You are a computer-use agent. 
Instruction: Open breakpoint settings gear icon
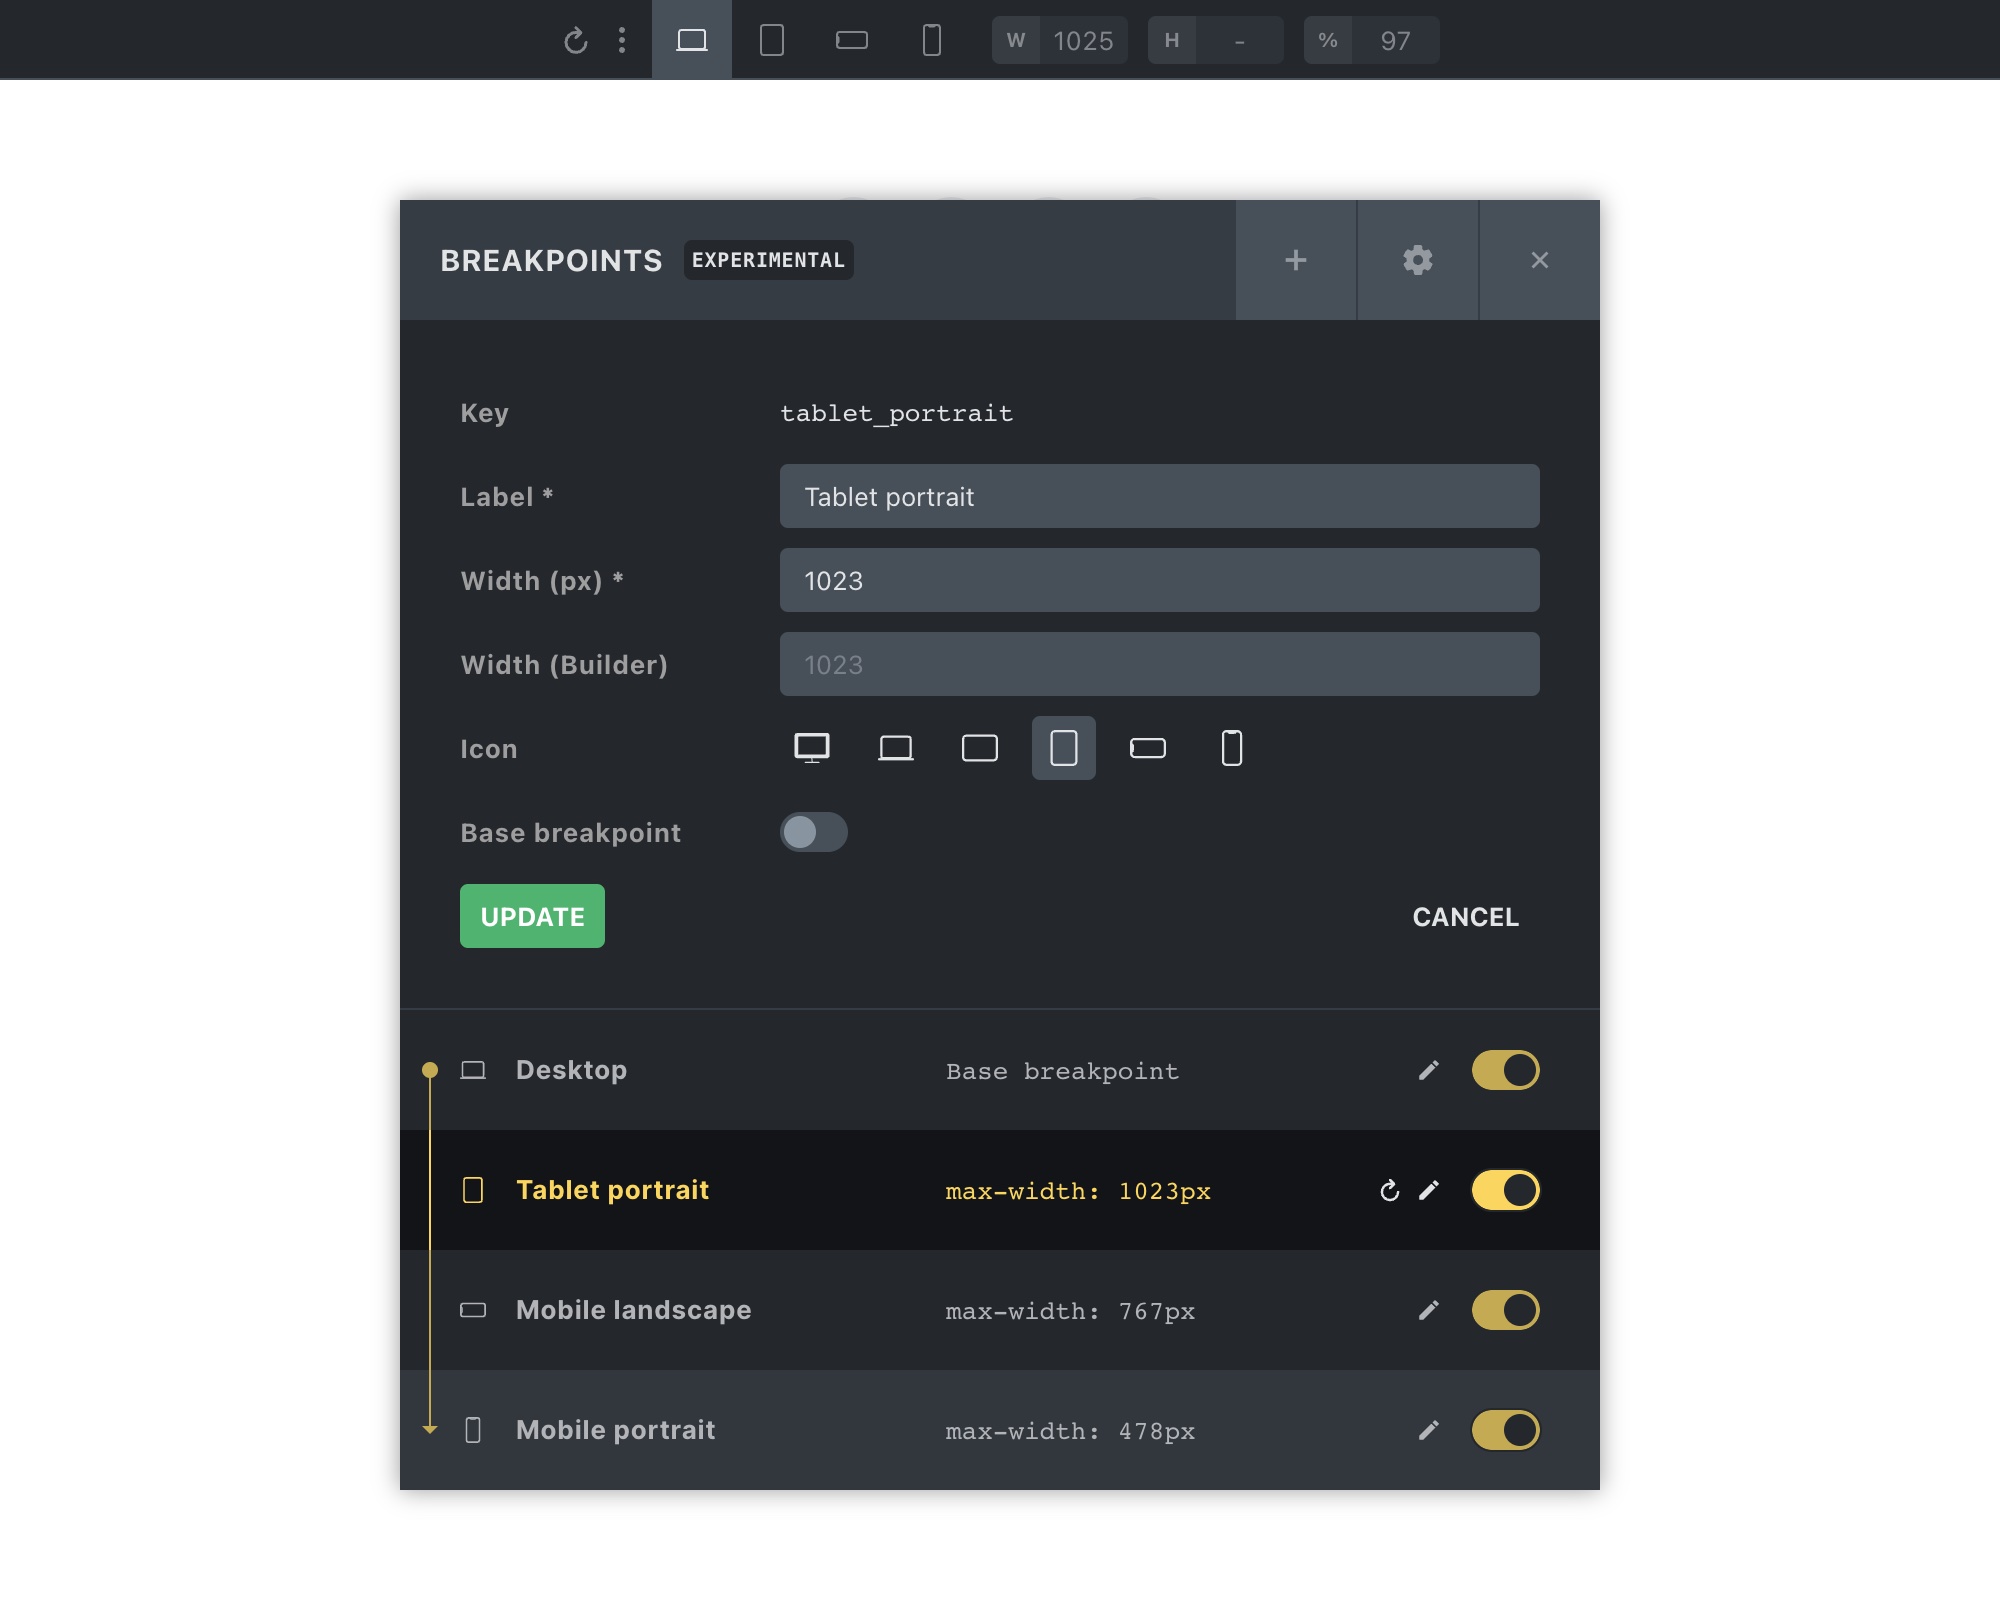pyautogui.click(x=1417, y=260)
